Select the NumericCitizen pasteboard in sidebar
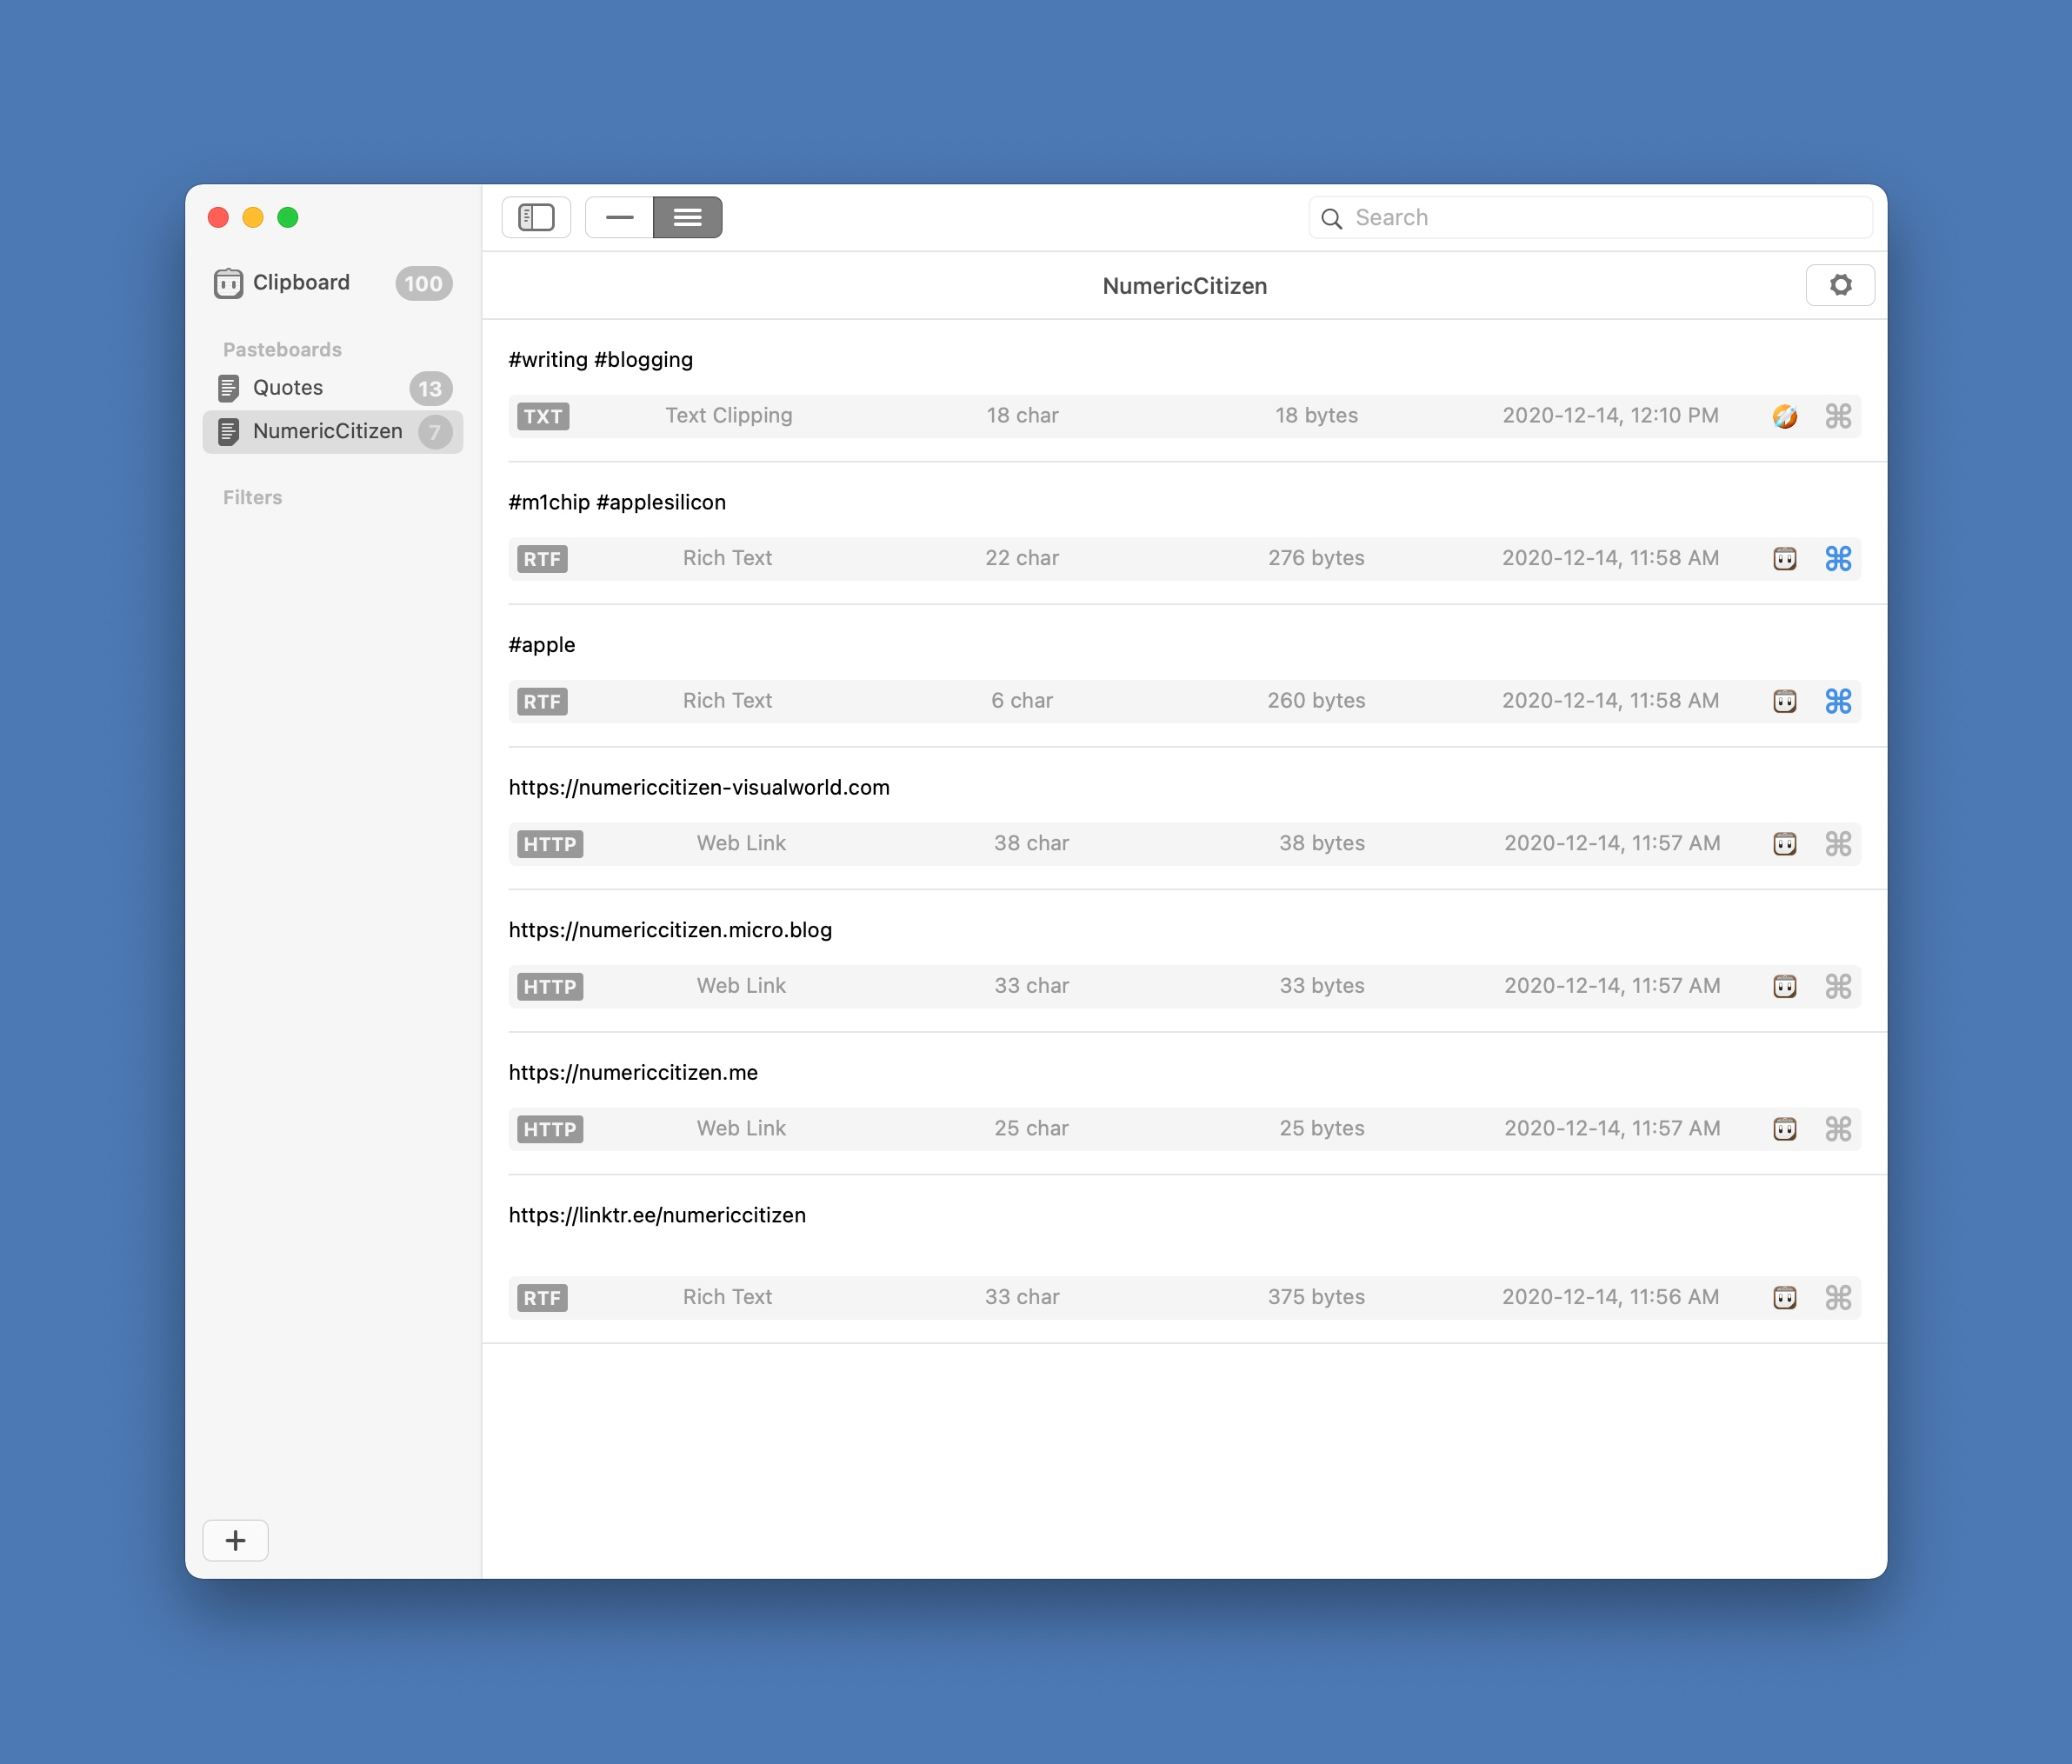The image size is (2072, 1764). click(x=327, y=431)
